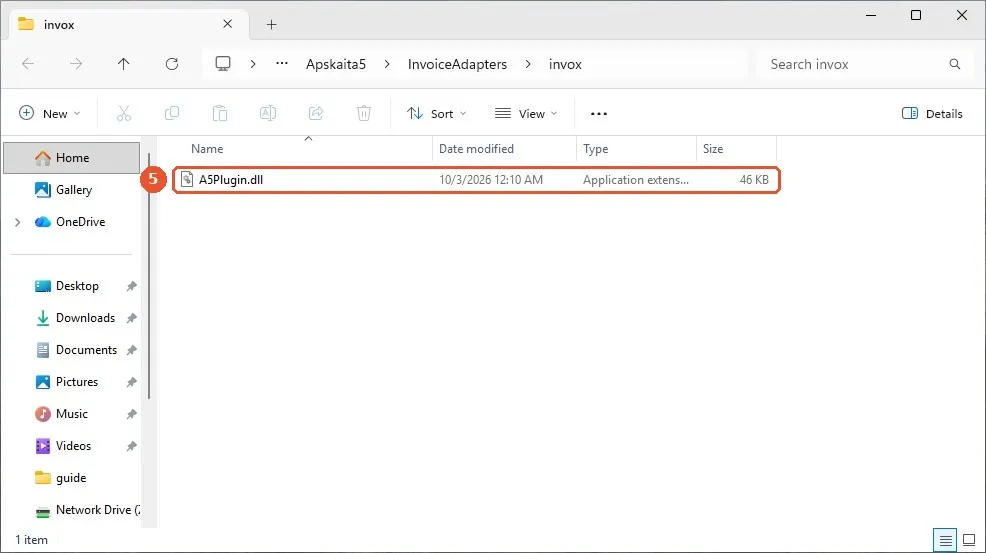Image resolution: width=986 pixels, height=553 pixels.
Task: Click the This PC monitor icon in address bar
Action: (x=223, y=64)
